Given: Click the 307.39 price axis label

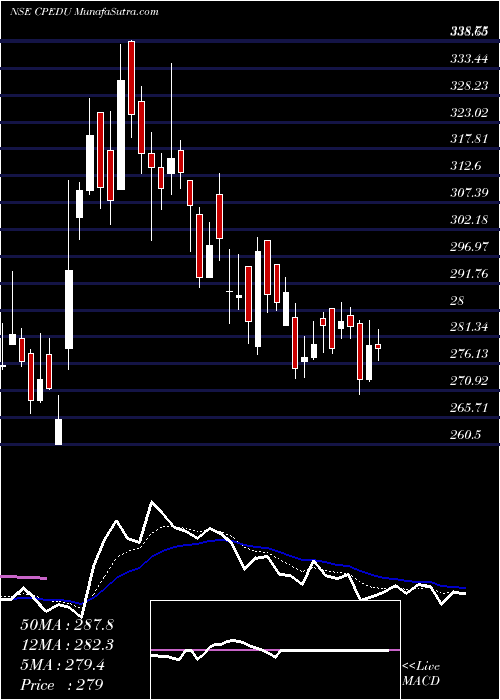Looking at the screenshot, I should 469,192.
